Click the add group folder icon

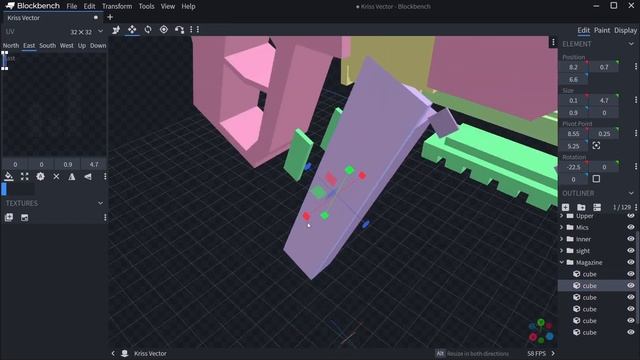581,207
